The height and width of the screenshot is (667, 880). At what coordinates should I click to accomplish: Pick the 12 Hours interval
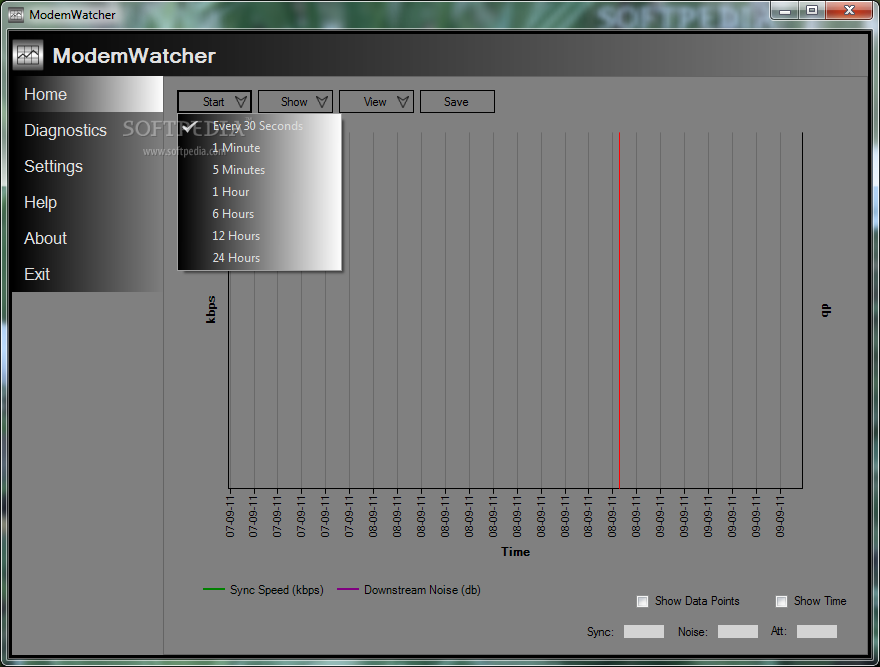pyautogui.click(x=259, y=236)
